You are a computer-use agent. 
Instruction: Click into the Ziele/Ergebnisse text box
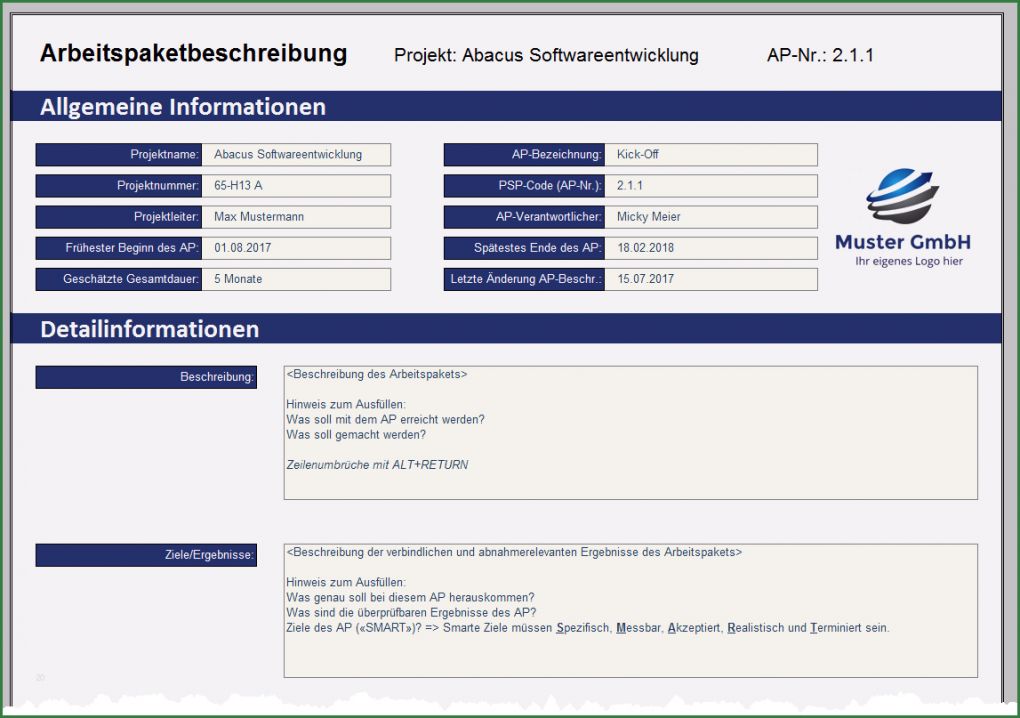[630, 610]
